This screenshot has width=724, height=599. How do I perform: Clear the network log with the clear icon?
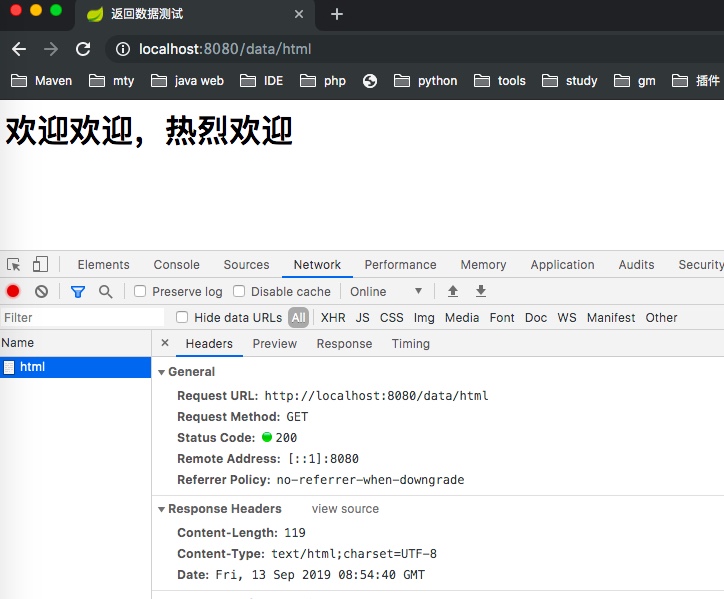click(41, 291)
